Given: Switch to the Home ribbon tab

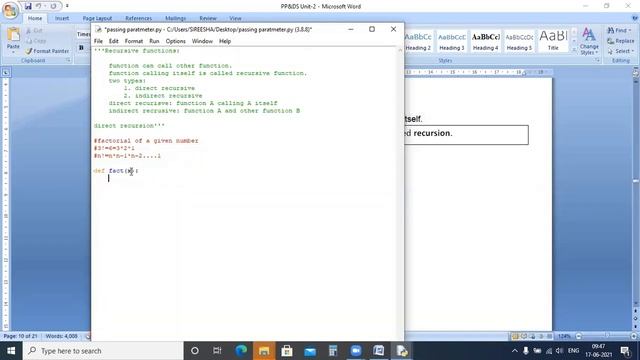Looking at the screenshot, I should 35,18.
